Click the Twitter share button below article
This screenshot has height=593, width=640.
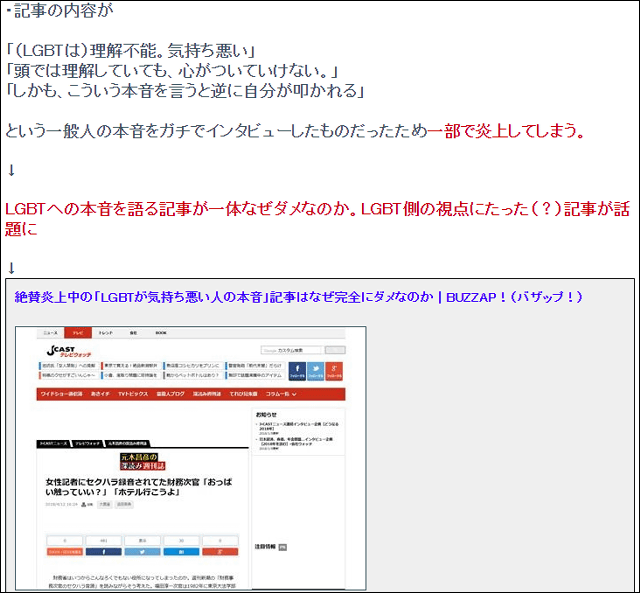point(141,551)
